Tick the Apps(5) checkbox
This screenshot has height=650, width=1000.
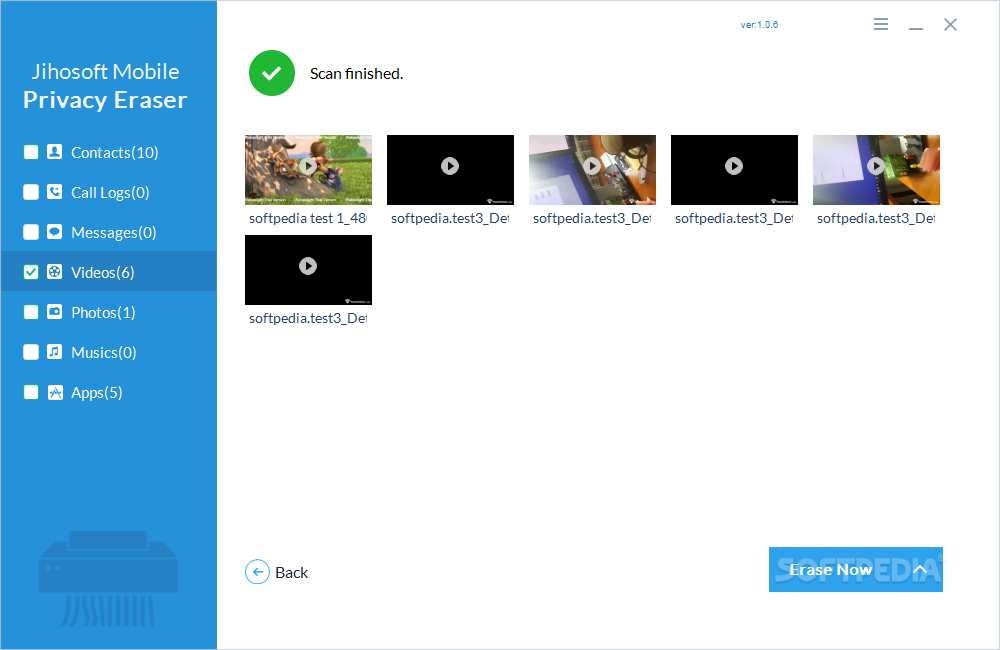pos(31,392)
